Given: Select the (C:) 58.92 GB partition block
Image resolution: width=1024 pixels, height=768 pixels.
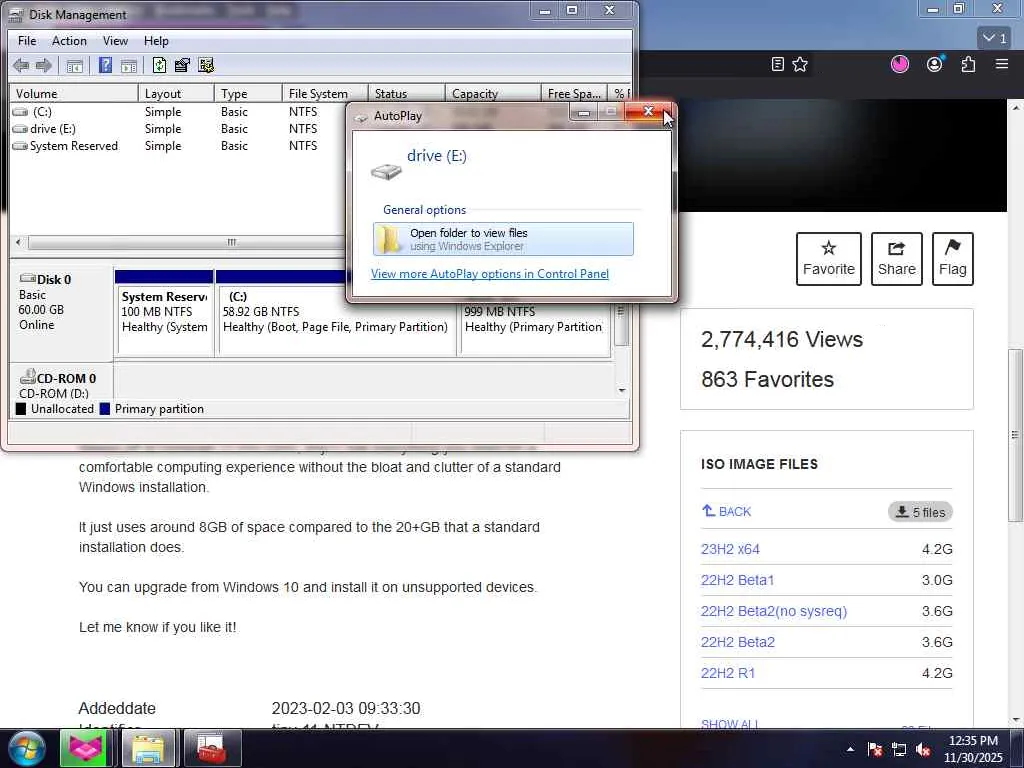Looking at the screenshot, I should [336, 320].
